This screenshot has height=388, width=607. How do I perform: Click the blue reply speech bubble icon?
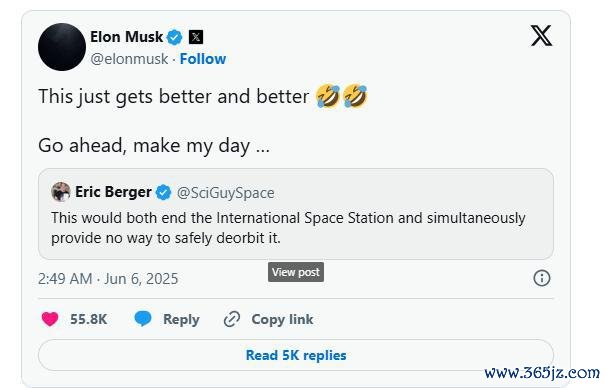(x=143, y=319)
